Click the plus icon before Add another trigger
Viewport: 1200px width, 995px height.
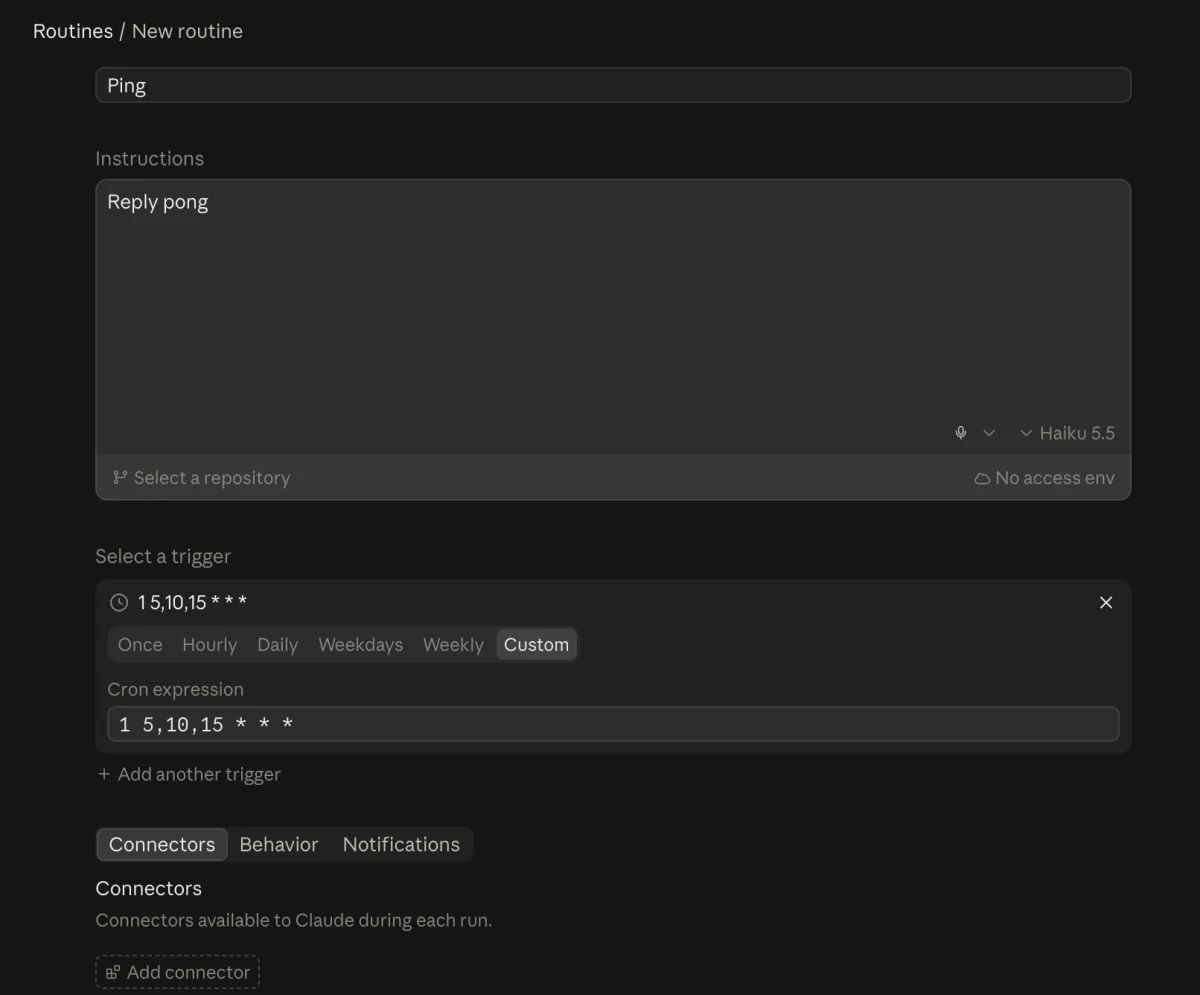tap(104, 774)
